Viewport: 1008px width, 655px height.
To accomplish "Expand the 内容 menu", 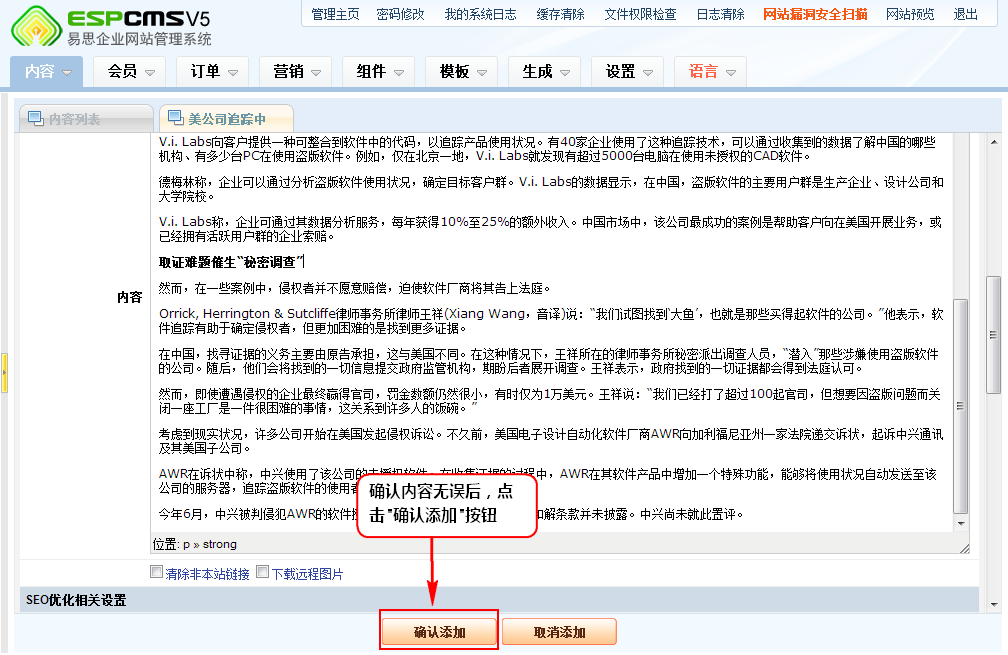I will click(46, 71).
